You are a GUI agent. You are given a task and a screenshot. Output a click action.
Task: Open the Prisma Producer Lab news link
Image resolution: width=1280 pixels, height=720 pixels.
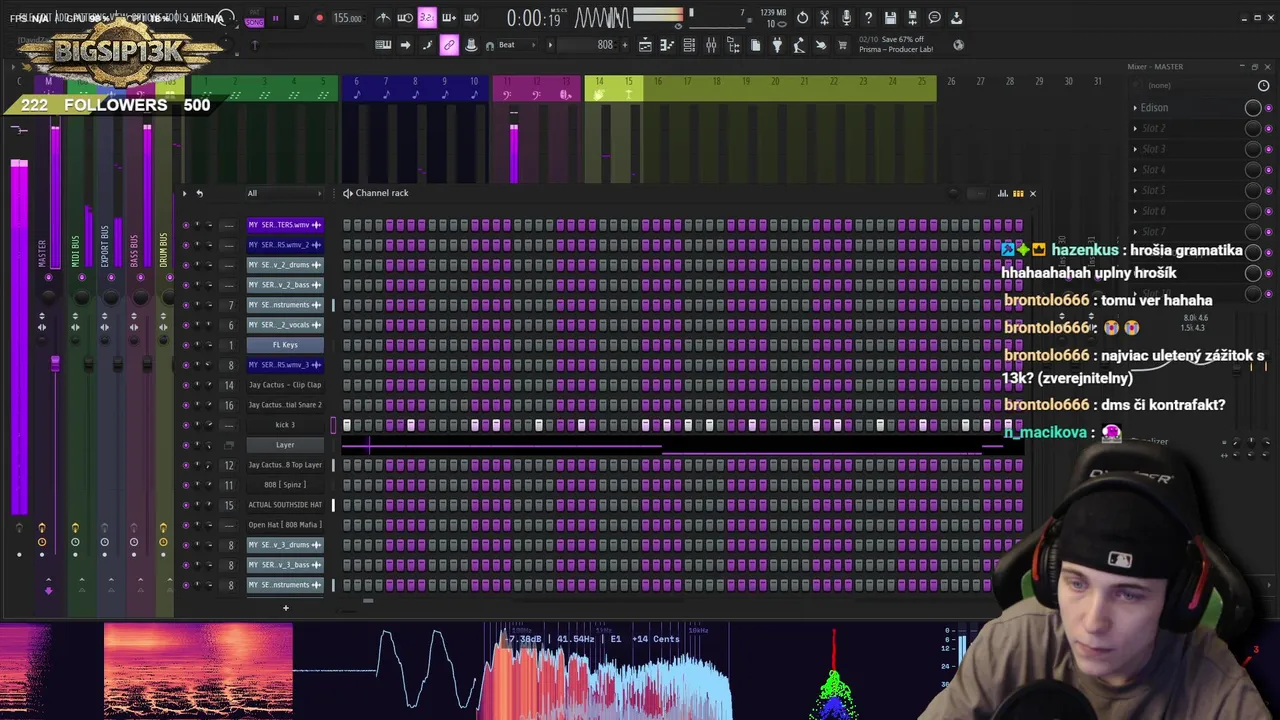point(897,45)
